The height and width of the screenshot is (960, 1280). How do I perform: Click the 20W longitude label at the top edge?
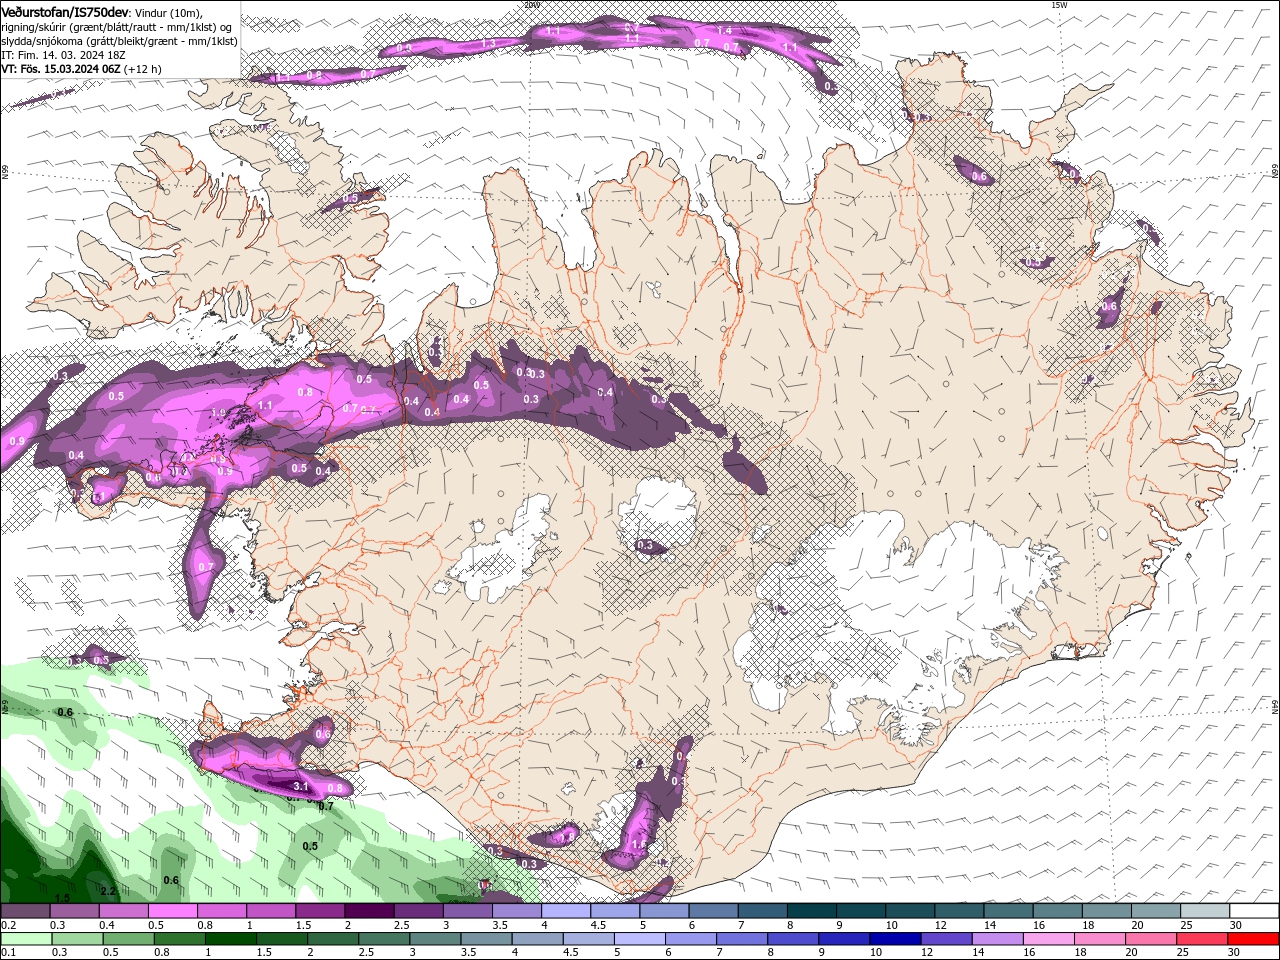(531, 5)
